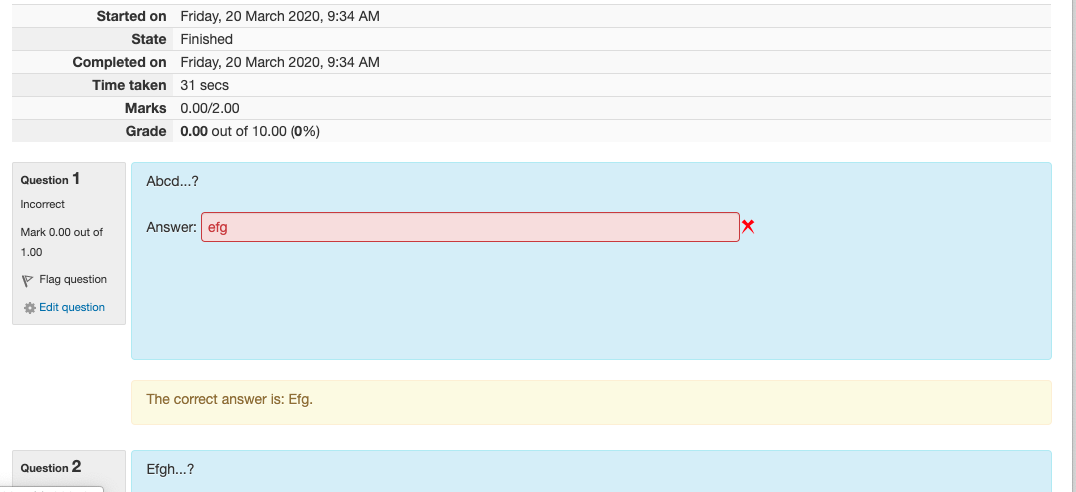The width and height of the screenshot is (1076, 492).
Task: Click the Question 1 heading
Action: point(50,179)
